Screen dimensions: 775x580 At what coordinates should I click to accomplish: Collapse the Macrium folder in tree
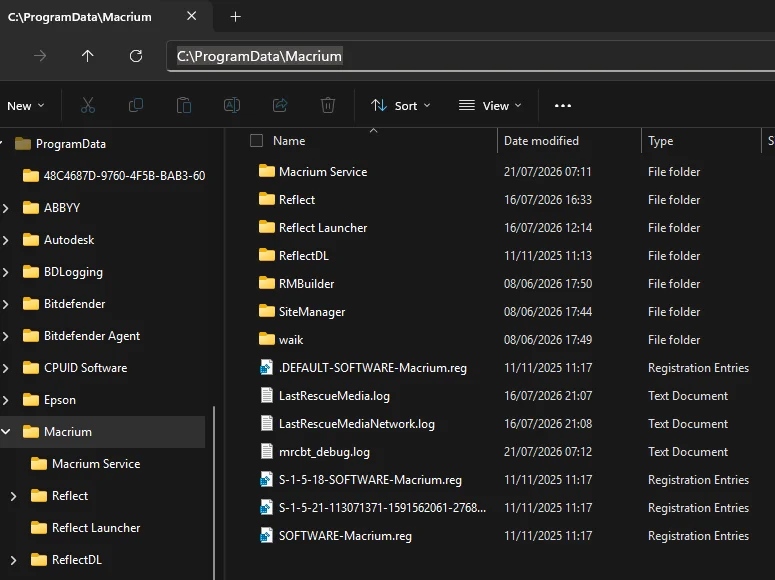pyautogui.click(x=6, y=432)
